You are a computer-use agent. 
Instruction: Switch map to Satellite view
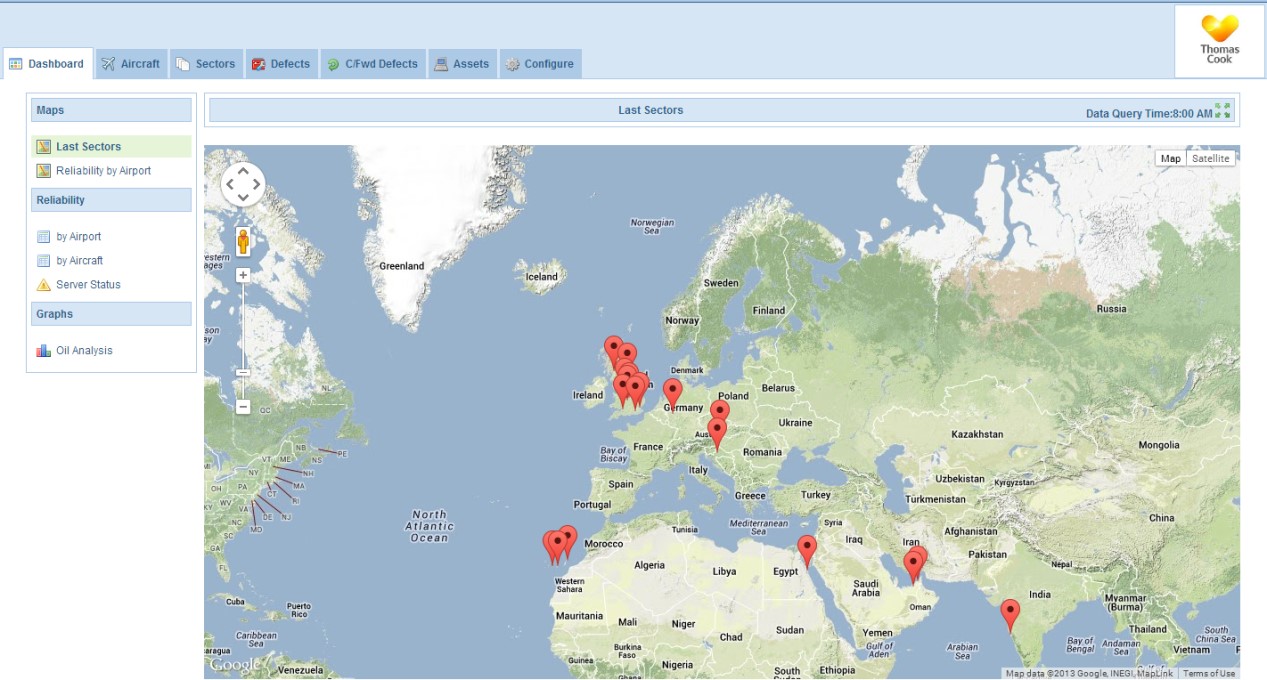[1210, 158]
